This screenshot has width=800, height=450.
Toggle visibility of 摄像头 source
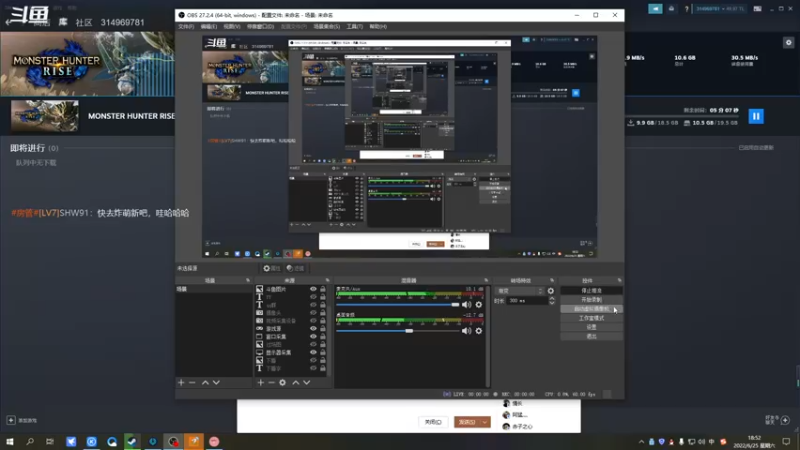(313, 313)
